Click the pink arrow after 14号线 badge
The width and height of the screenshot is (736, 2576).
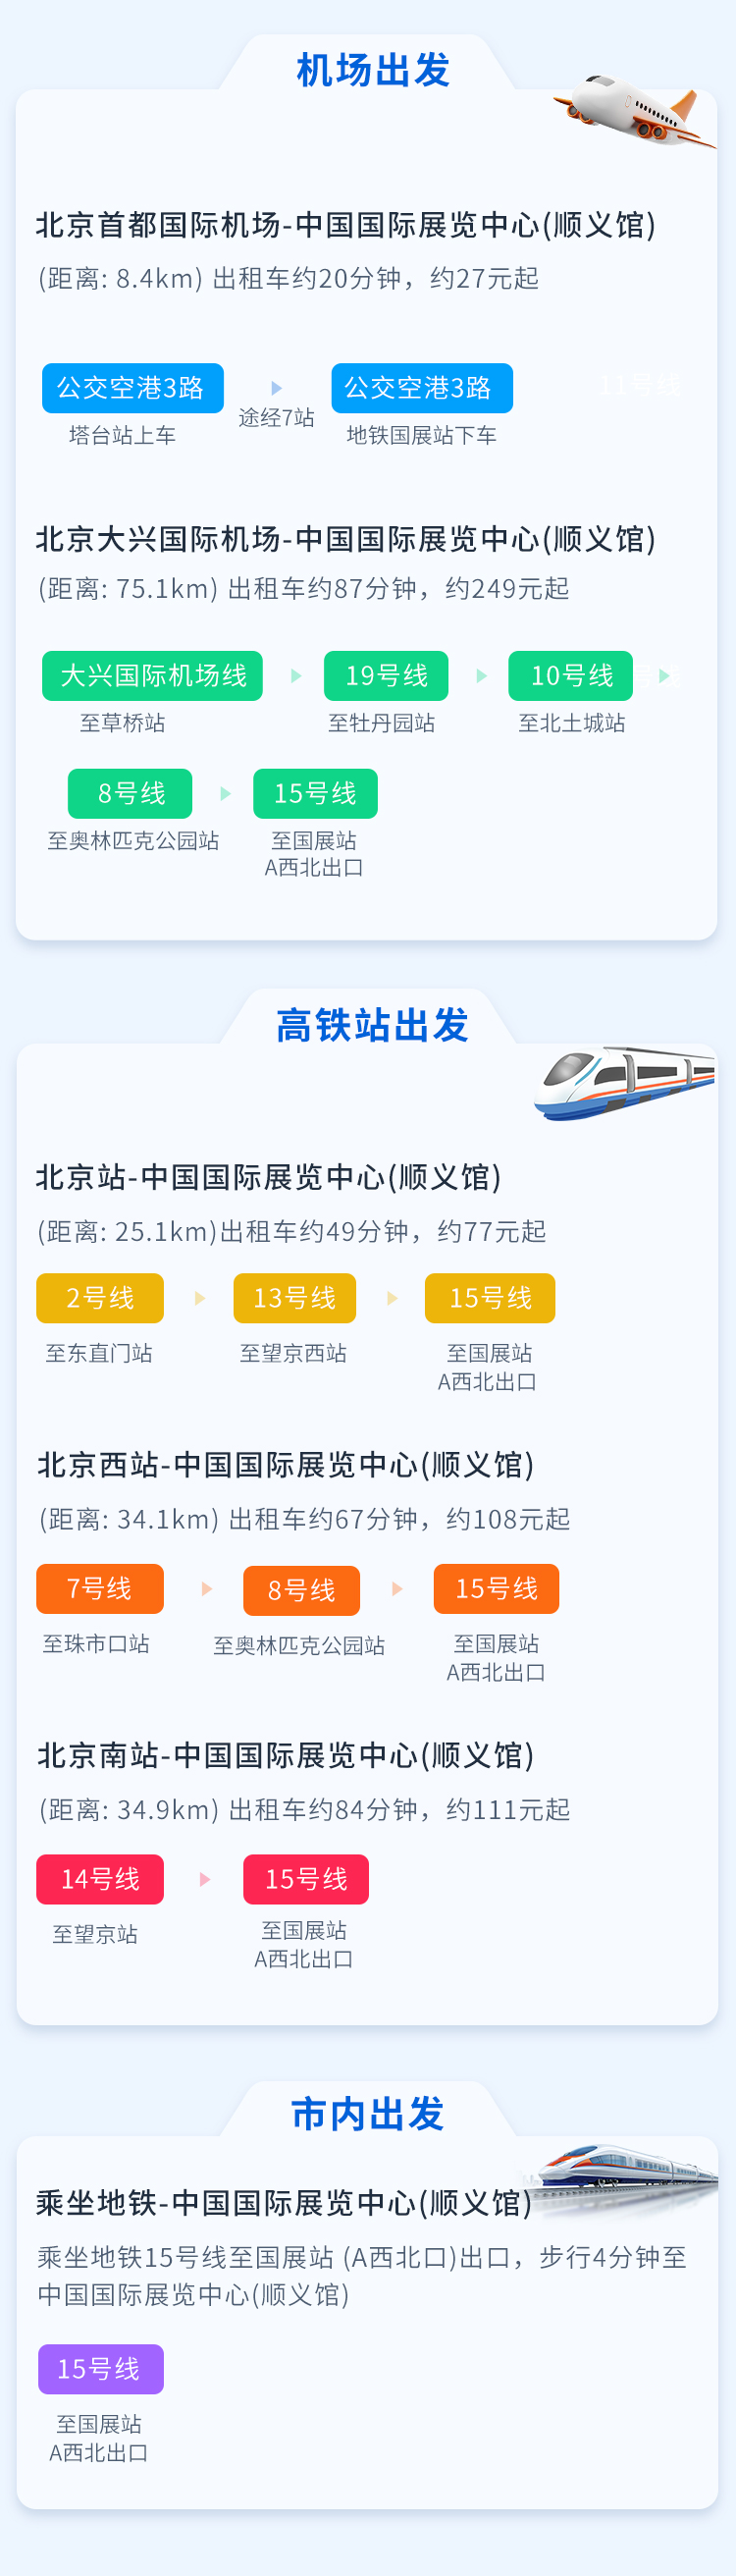tap(205, 1879)
